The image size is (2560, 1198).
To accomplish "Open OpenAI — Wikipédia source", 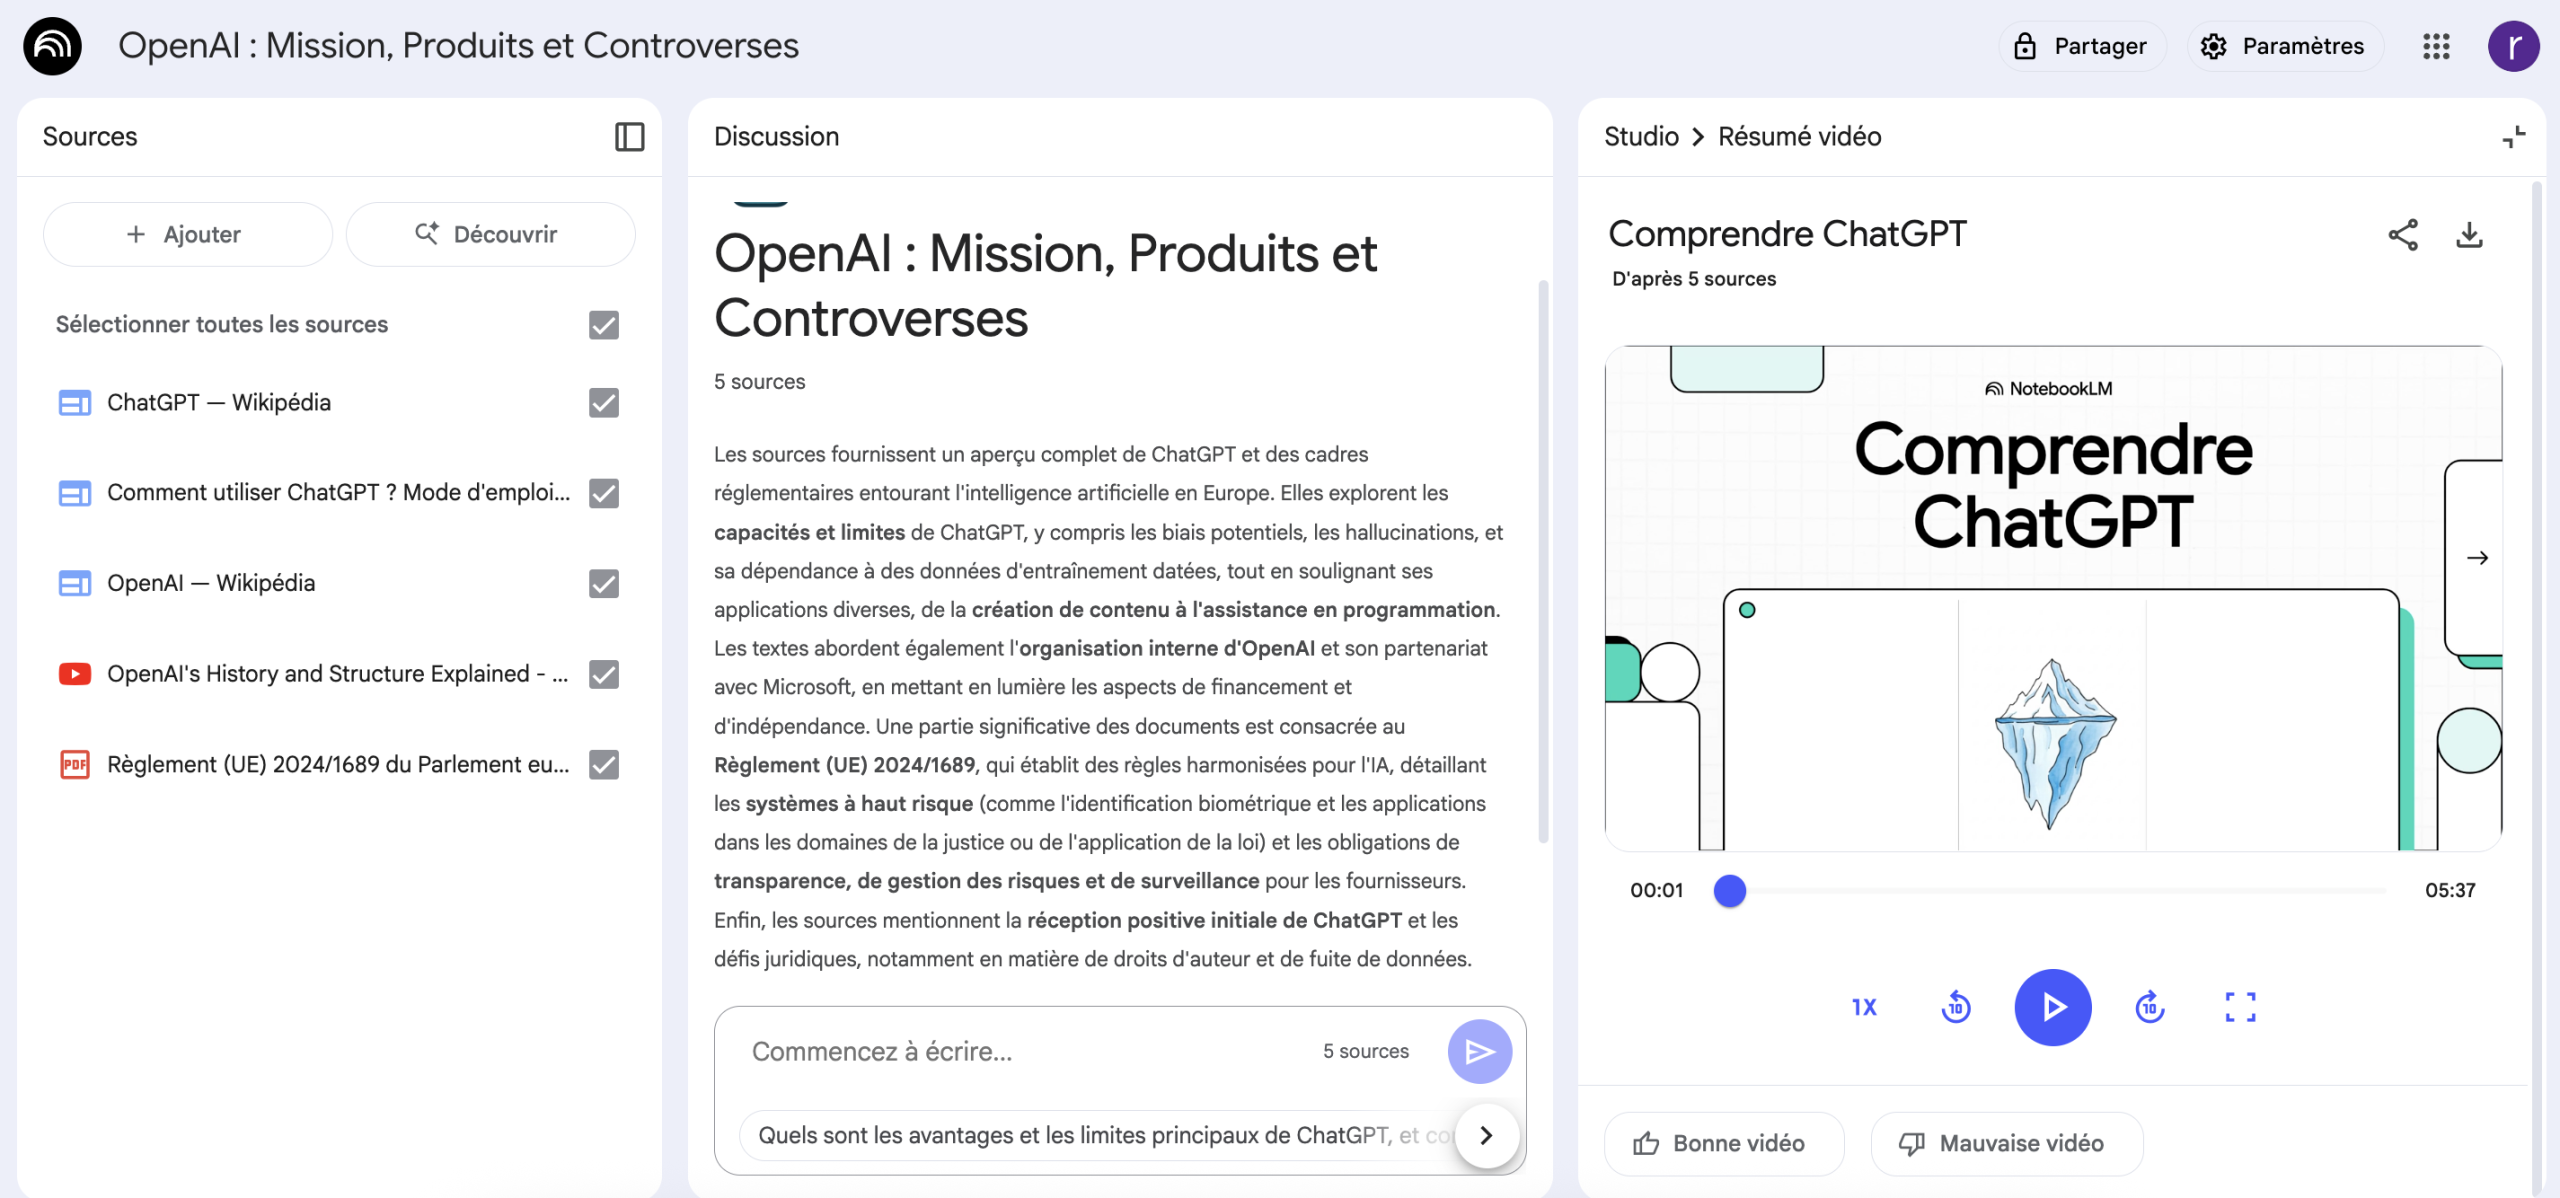I will [211, 584].
